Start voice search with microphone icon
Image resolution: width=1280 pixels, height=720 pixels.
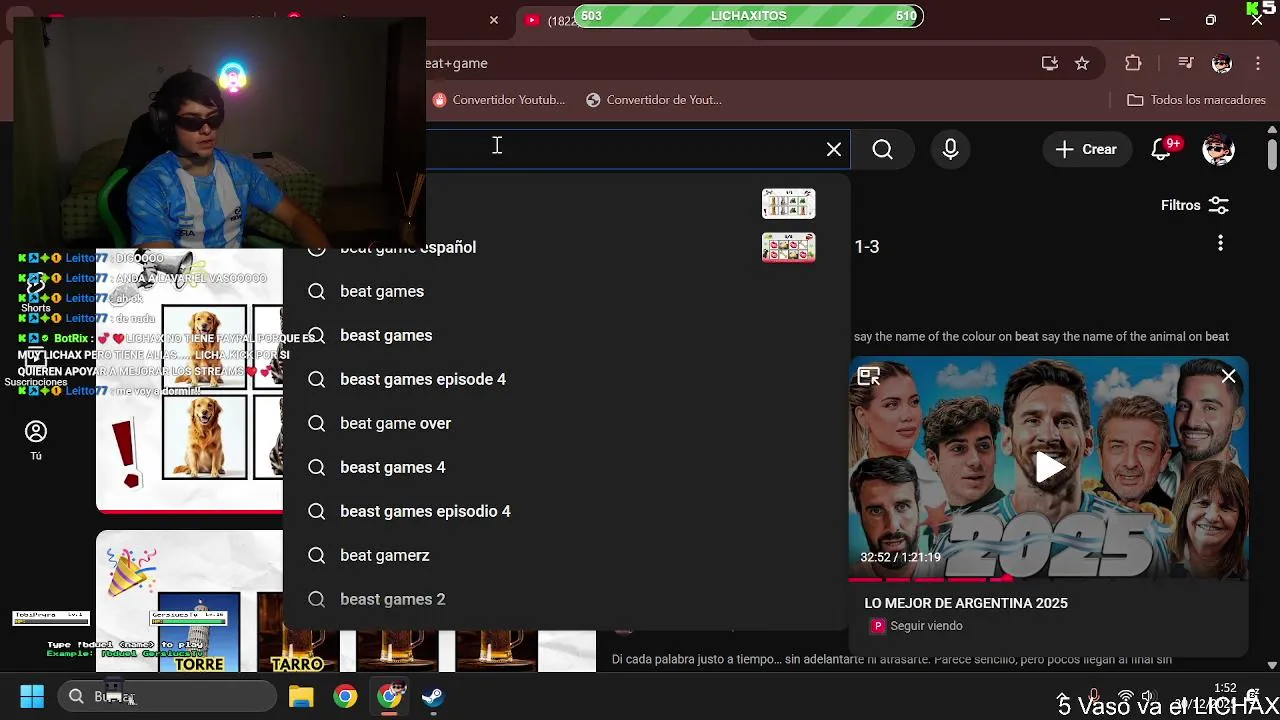[x=951, y=149]
